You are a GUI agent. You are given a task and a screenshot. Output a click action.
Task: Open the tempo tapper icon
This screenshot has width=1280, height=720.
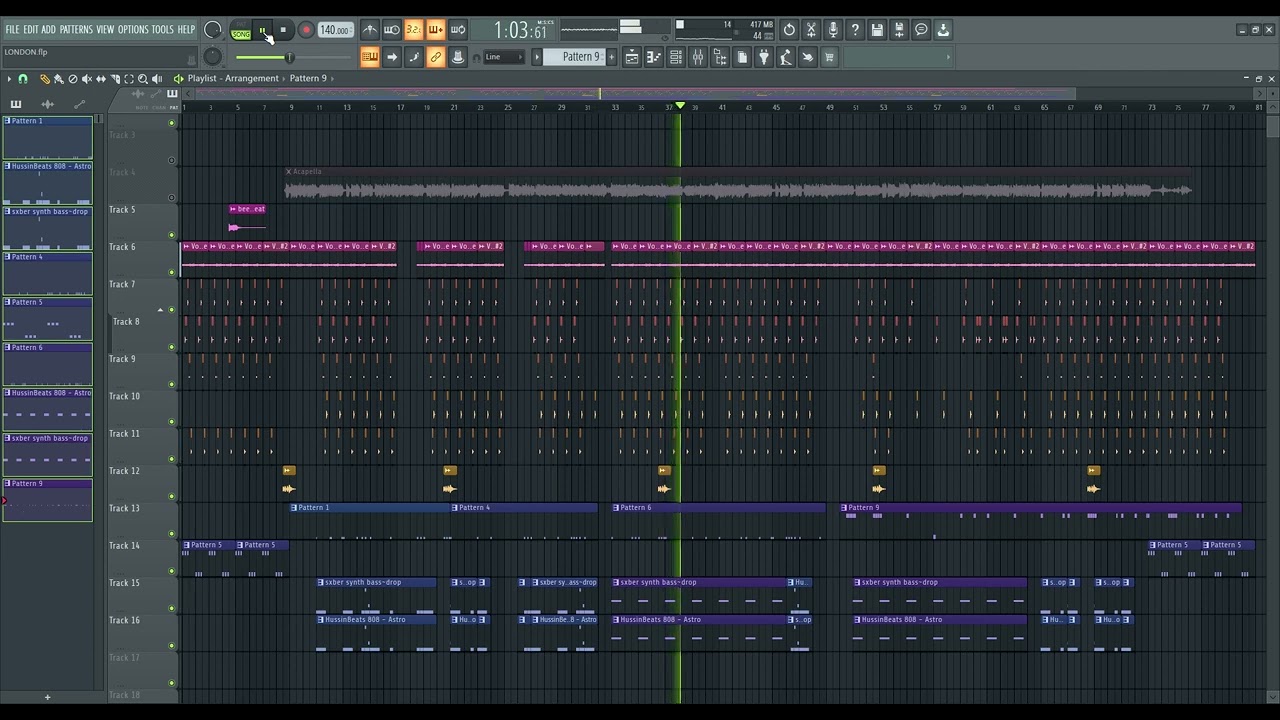pos(786,57)
